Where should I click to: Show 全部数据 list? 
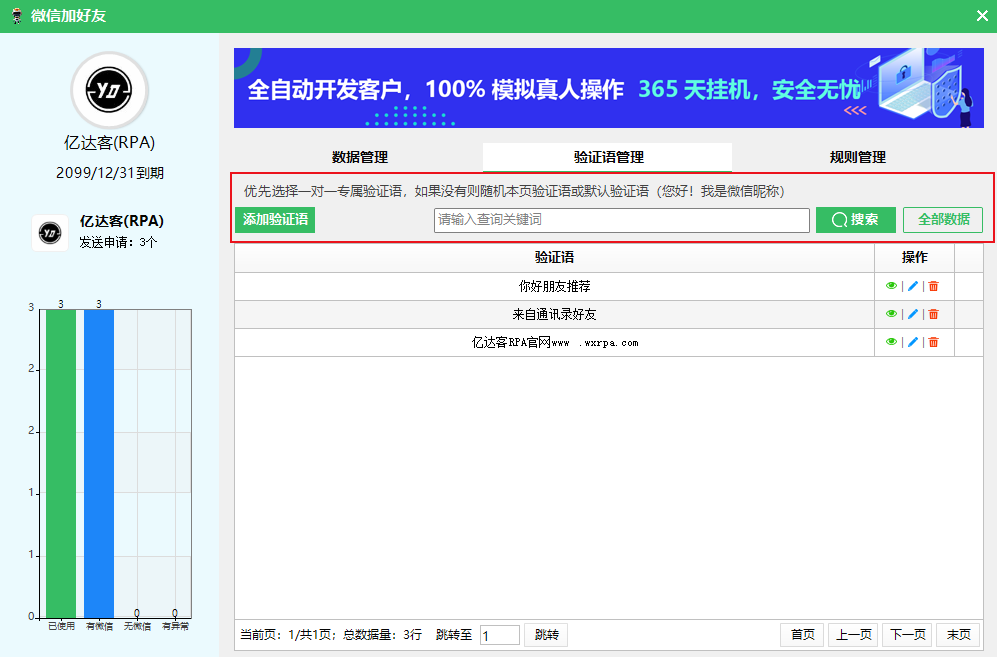tap(943, 220)
